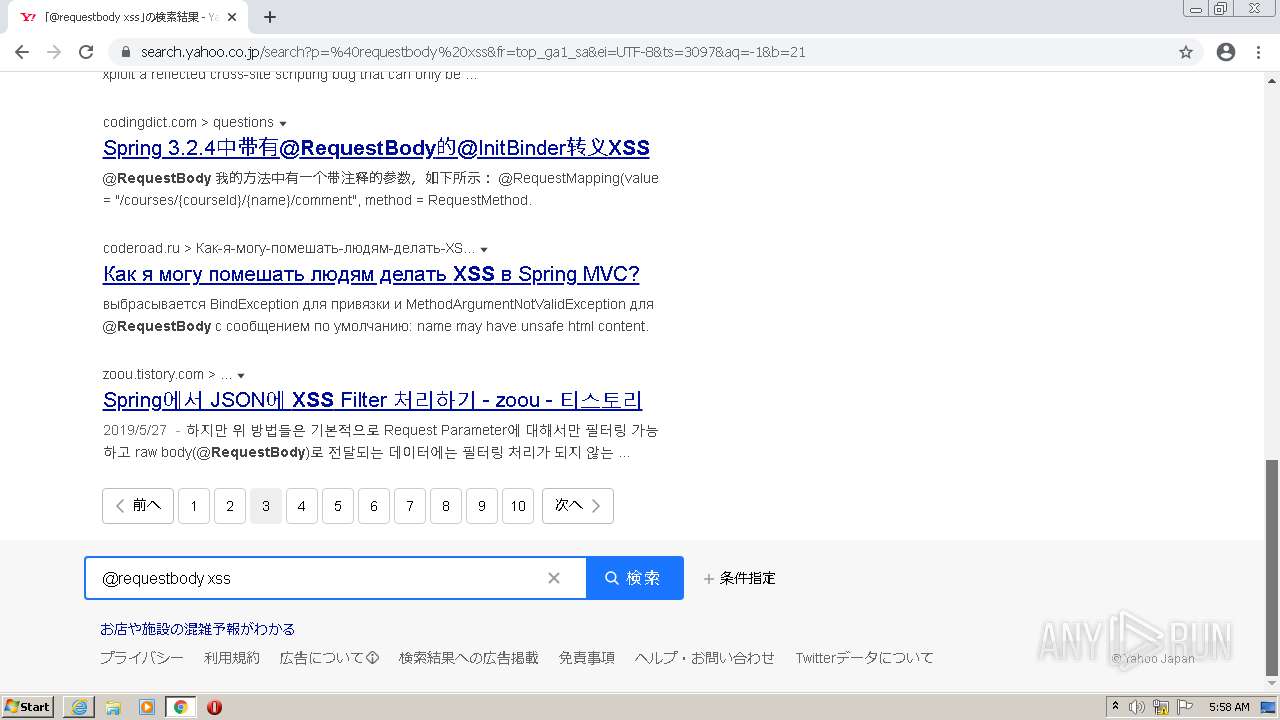Go to next results page 次へ
Screen dimensions: 1280x720
578,506
